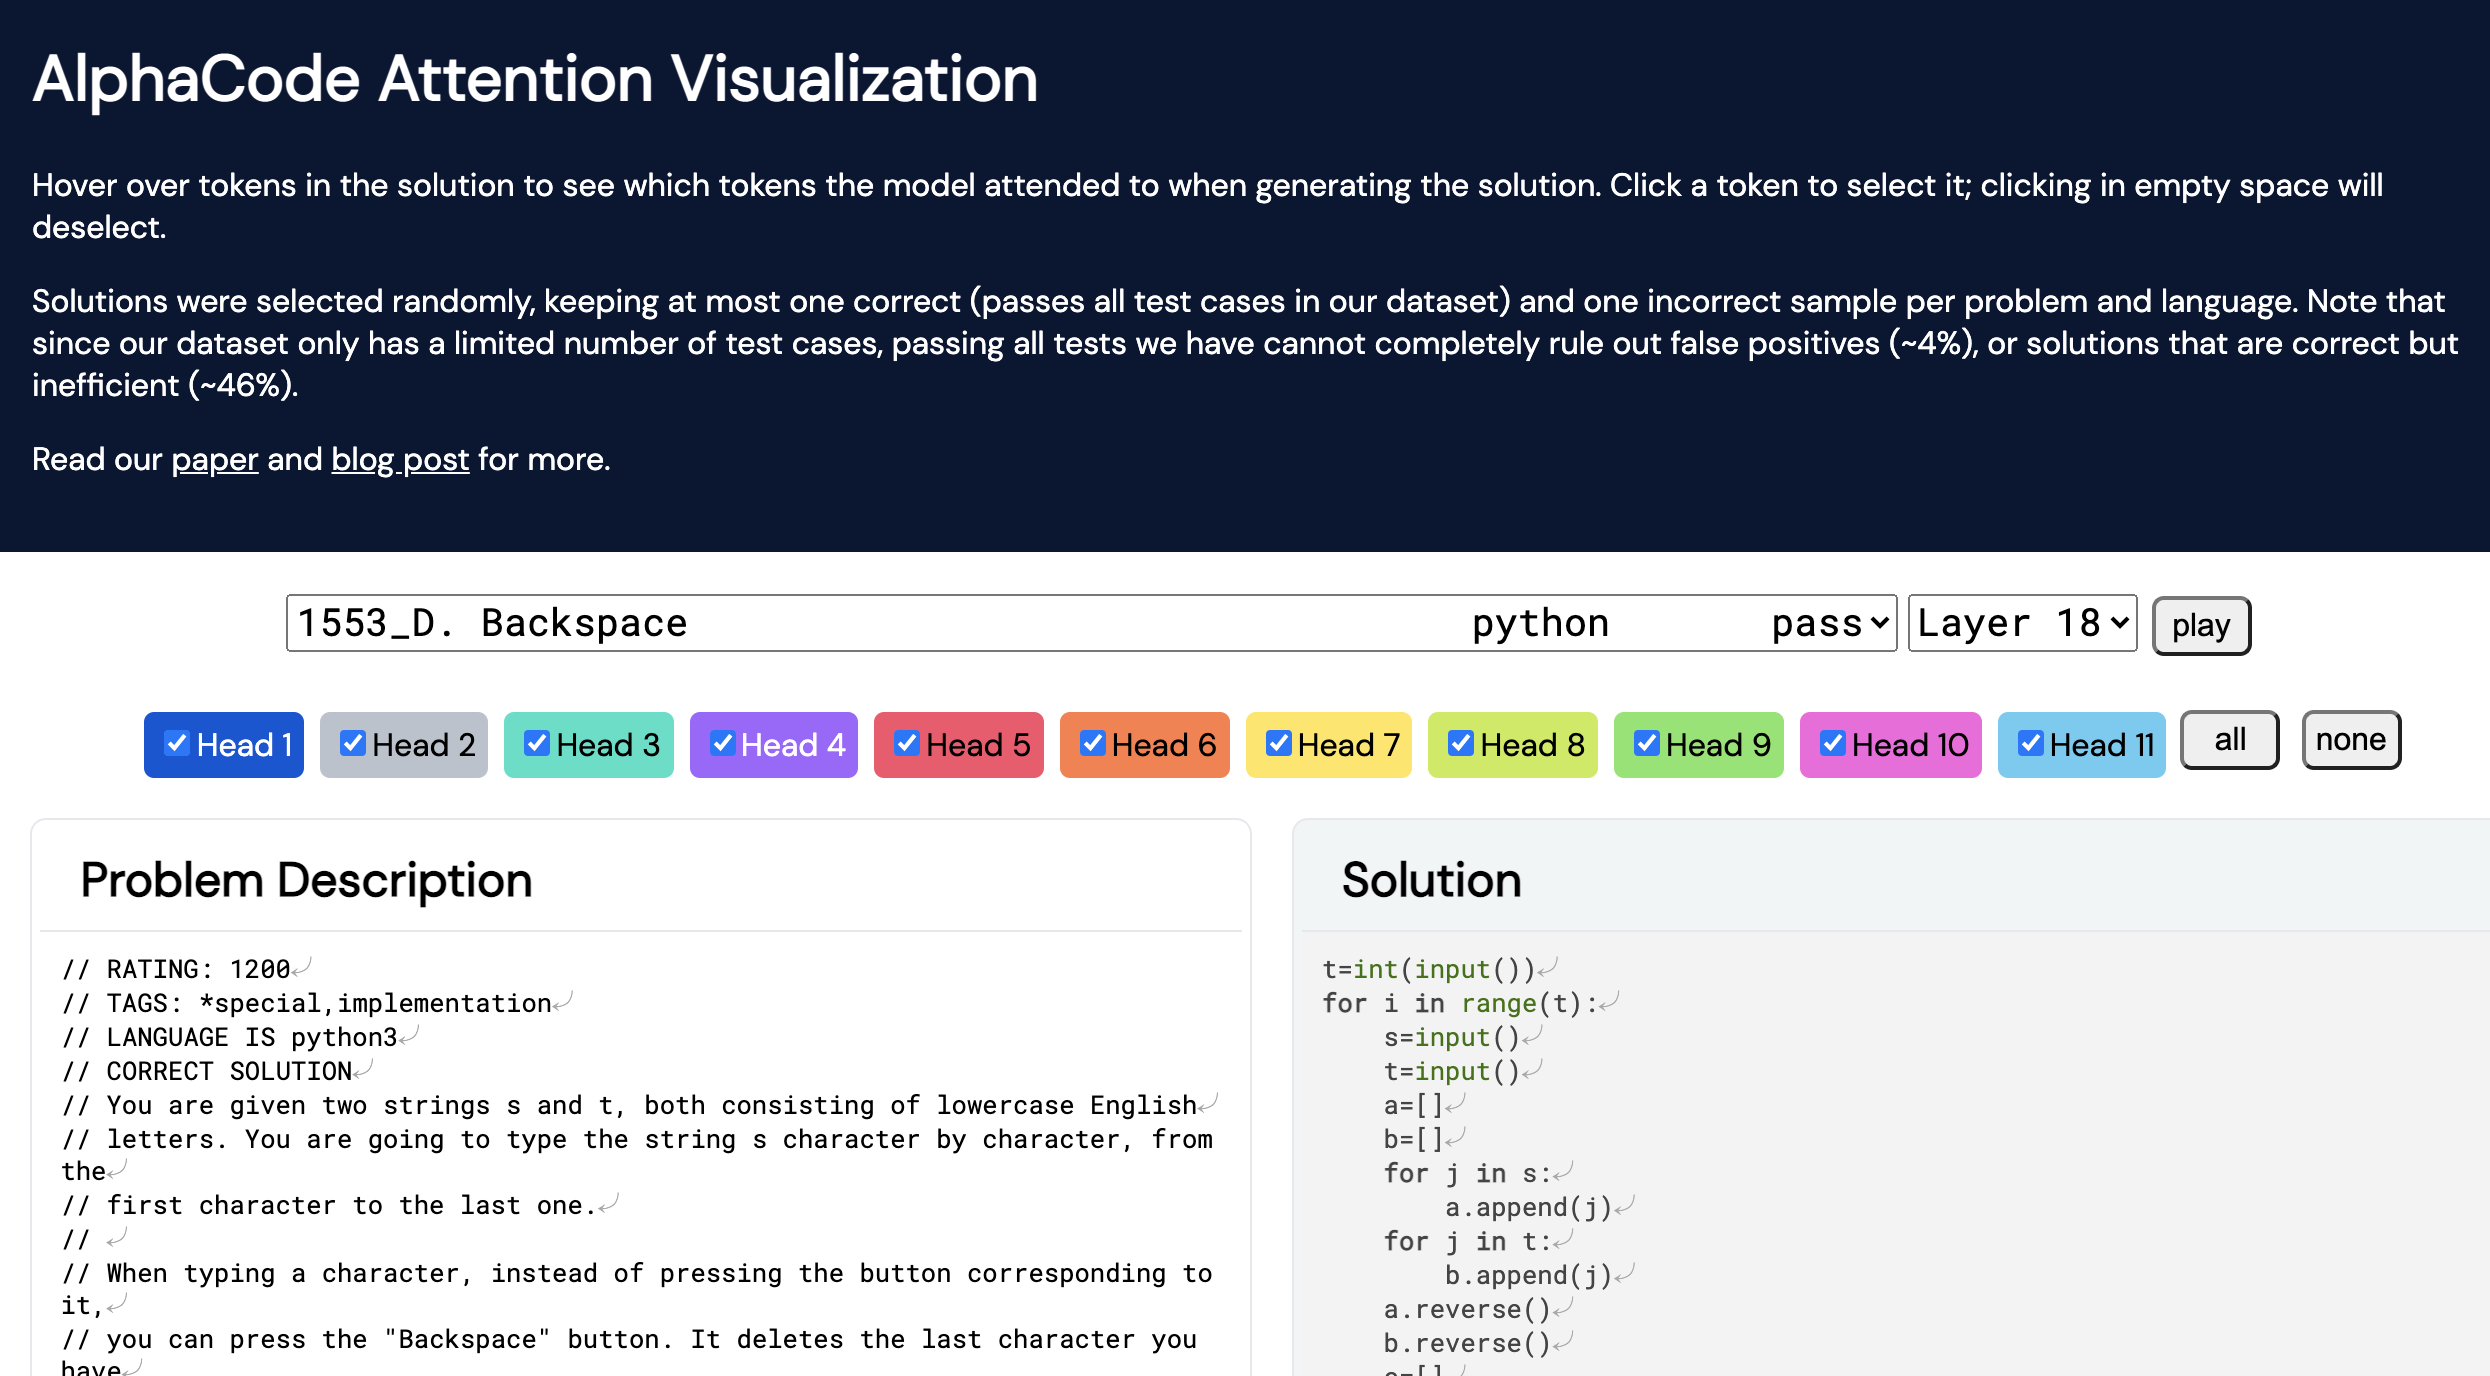2490x1376 pixels.
Task: Open the Layer 18 dropdown
Action: [2021, 623]
